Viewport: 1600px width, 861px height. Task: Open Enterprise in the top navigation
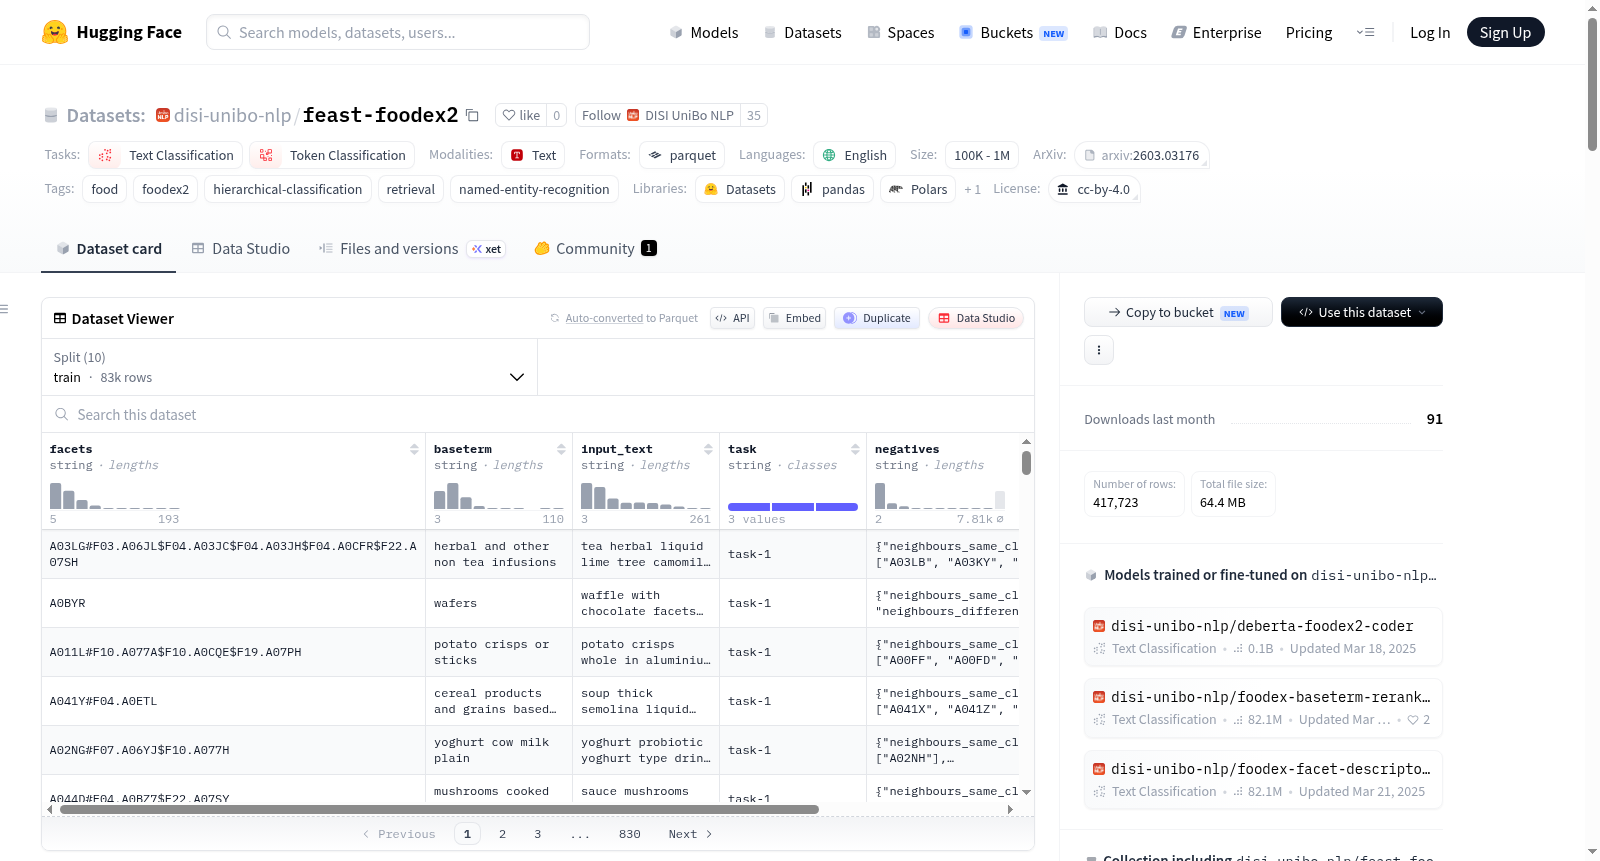1216,32
